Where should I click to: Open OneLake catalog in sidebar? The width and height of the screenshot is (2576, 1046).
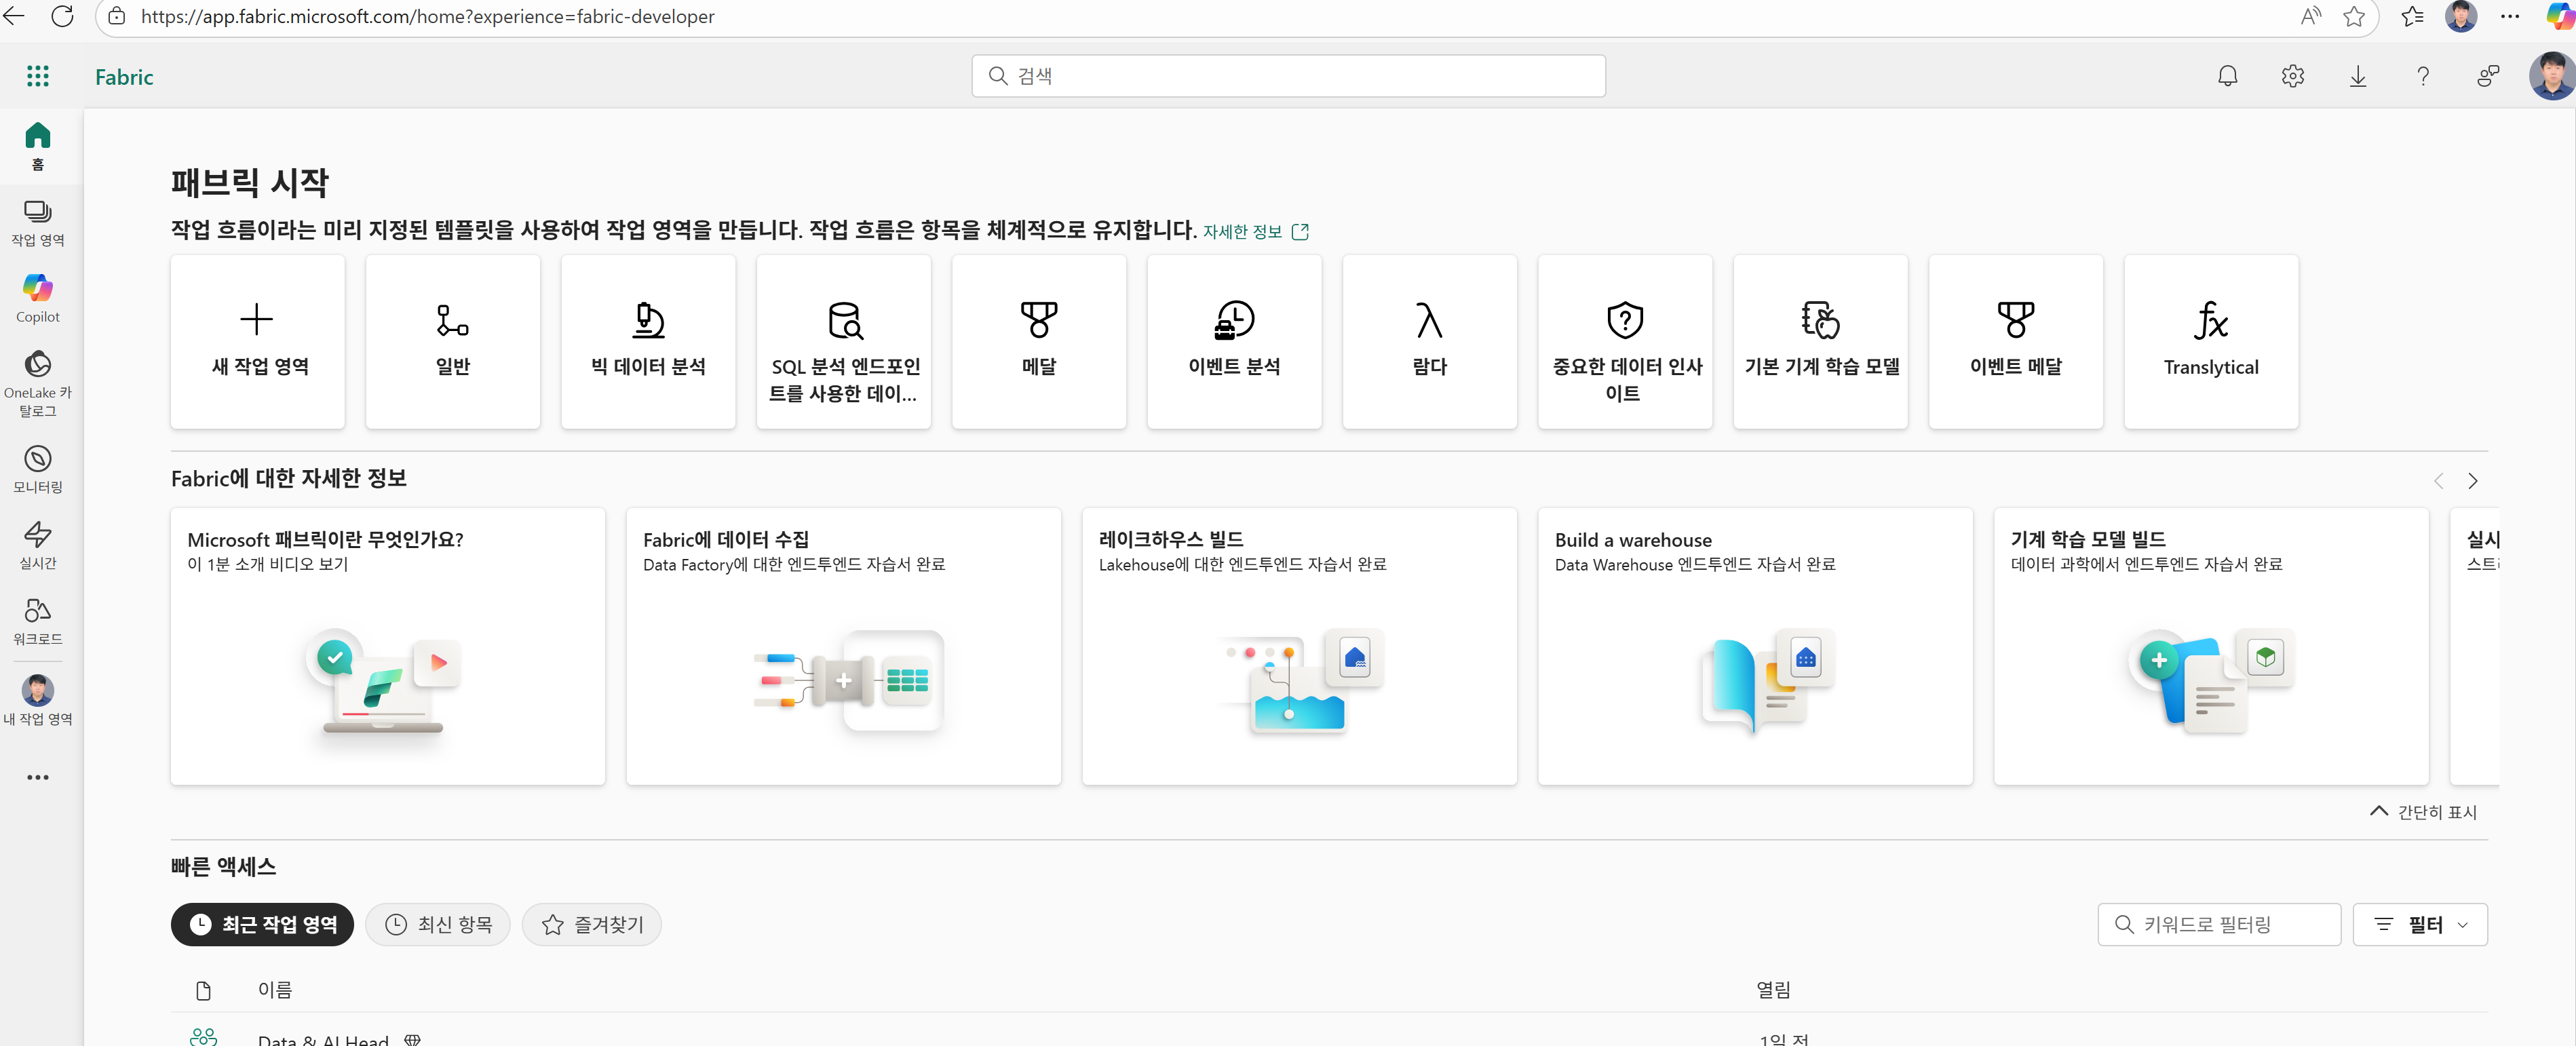[x=38, y=382]
